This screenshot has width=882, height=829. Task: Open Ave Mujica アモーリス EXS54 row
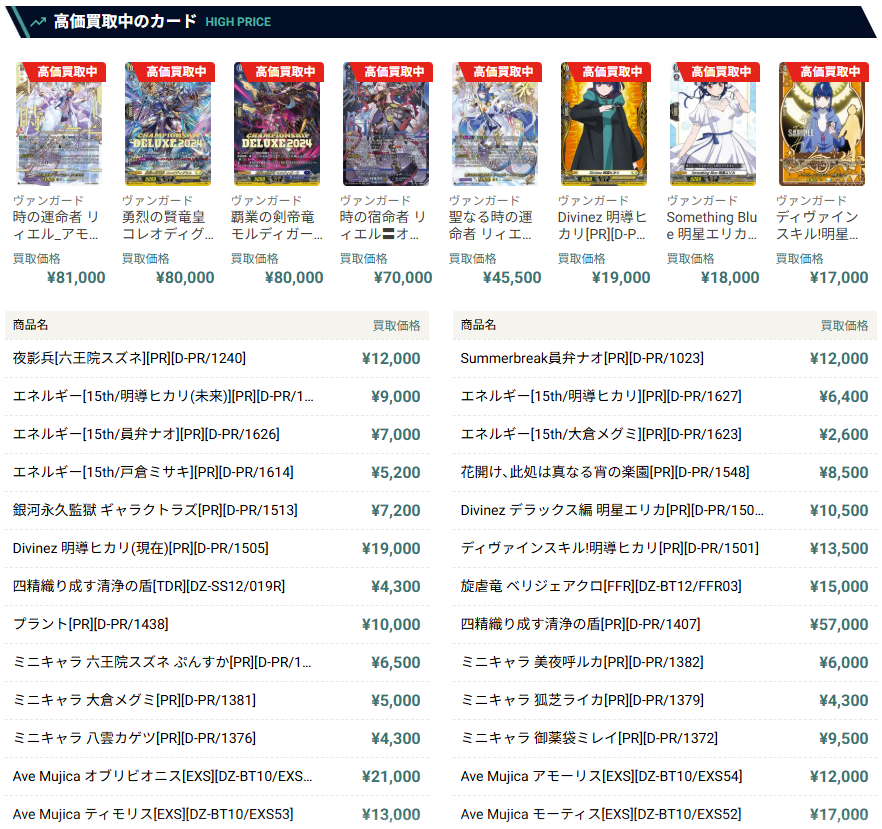tap(664, 776)
